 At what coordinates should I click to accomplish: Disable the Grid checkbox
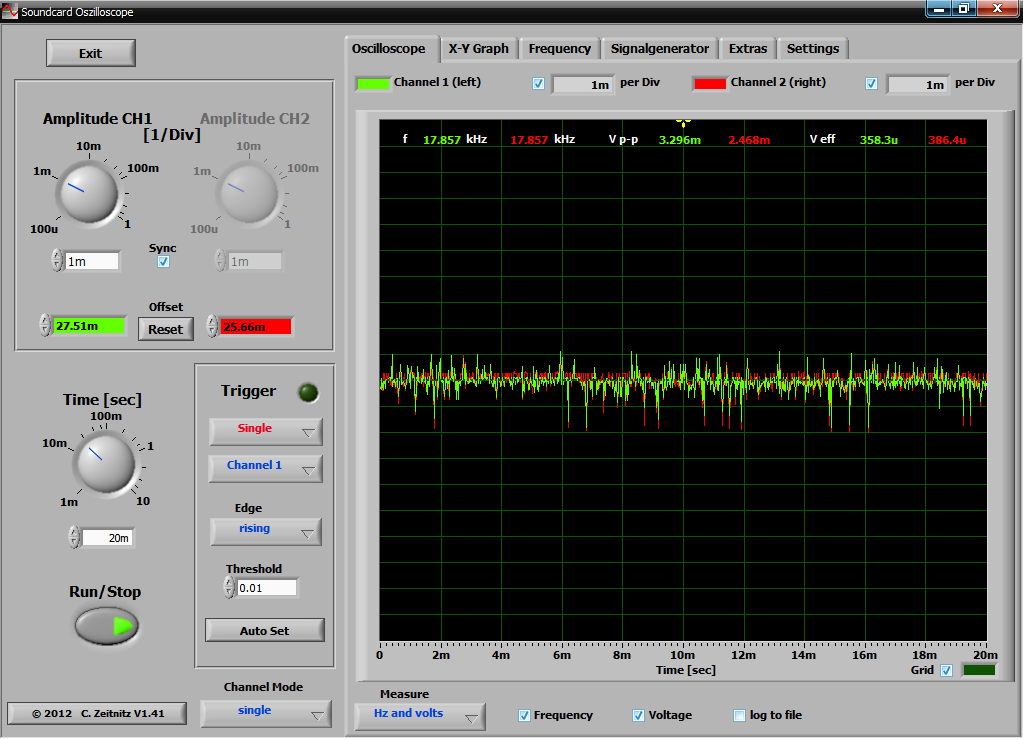coord(947,671)
